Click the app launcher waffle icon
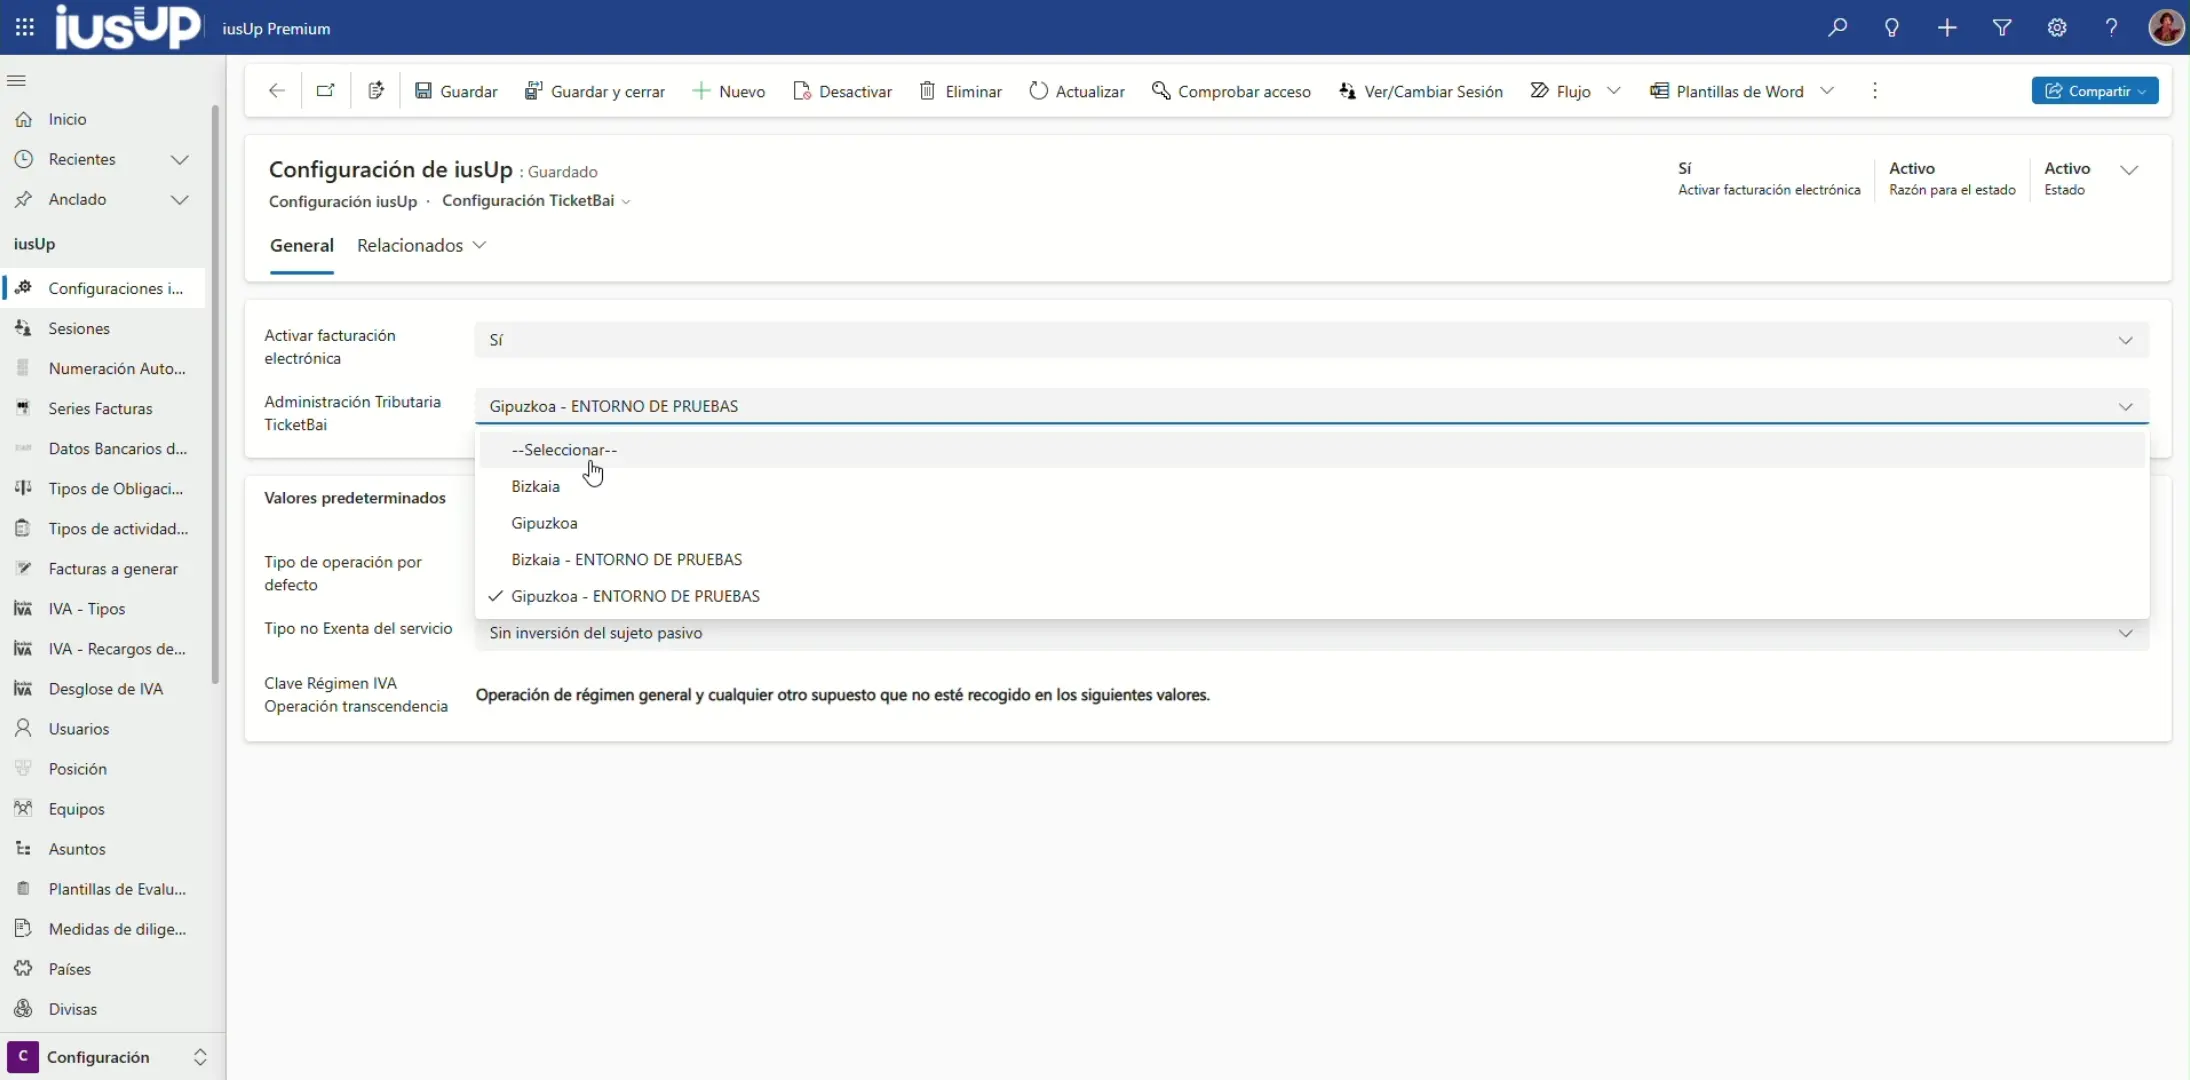 (25, 28)
